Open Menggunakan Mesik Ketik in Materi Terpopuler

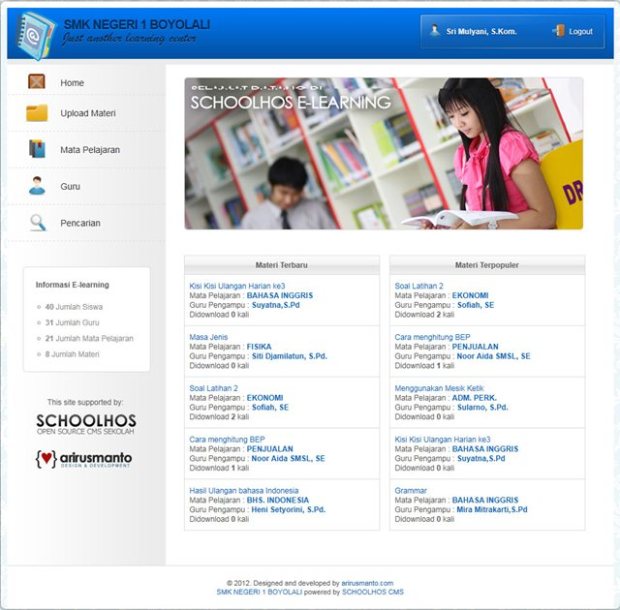pyautogui.click(x=446, y=388)
